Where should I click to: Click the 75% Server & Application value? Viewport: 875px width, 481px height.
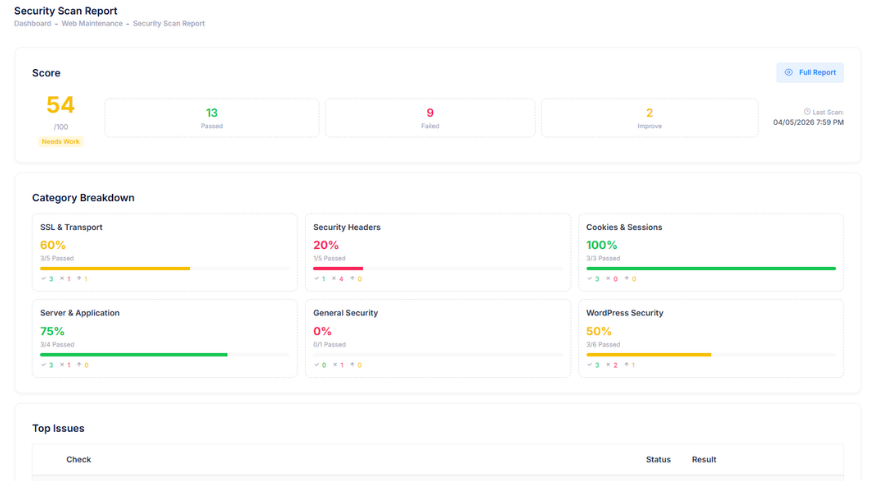click(52, 331)
